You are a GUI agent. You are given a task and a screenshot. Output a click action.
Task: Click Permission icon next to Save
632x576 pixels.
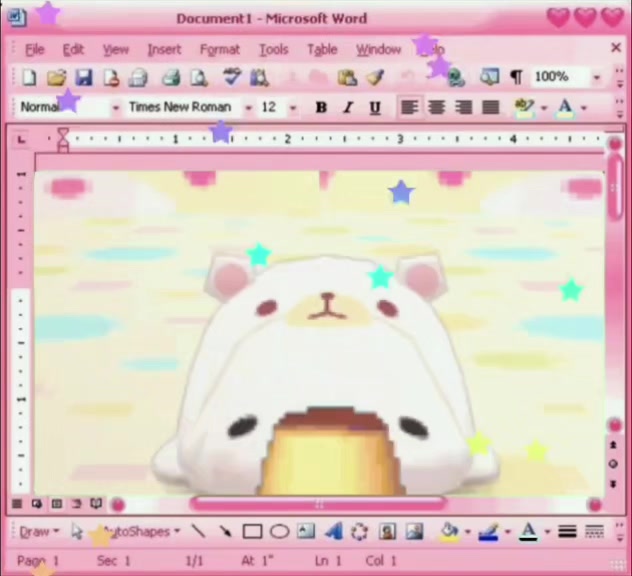[111, 77]
